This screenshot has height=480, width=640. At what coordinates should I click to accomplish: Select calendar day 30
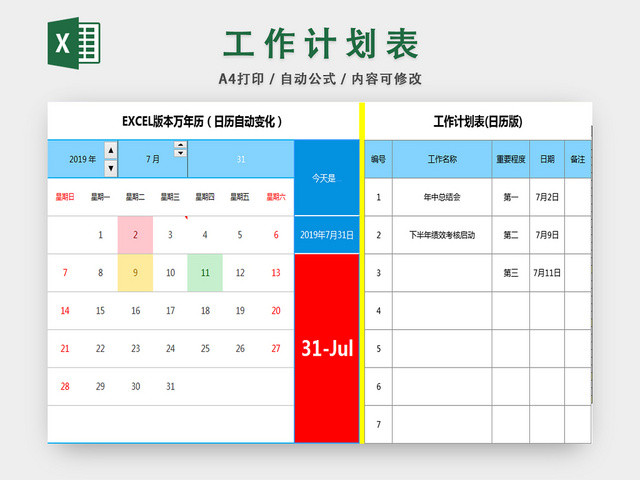click(x=135, y=387)
